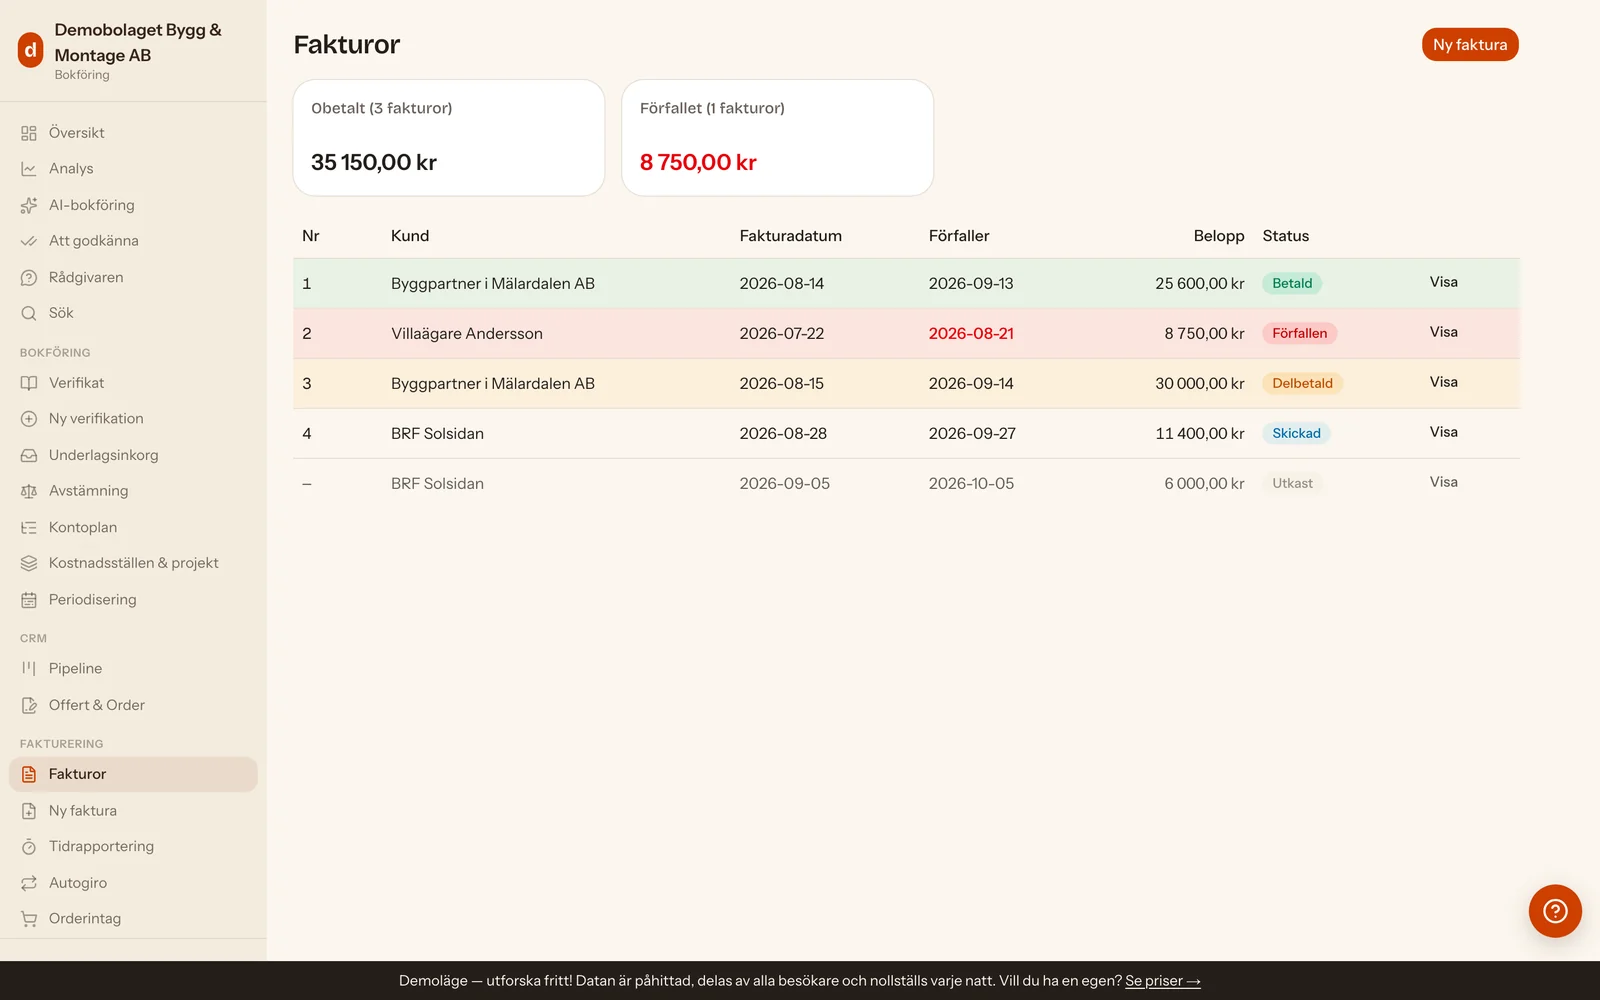Open the Underlagsinkorg inbox icon
This screenshot has height=1000, width=1600.
pos(29,455)
